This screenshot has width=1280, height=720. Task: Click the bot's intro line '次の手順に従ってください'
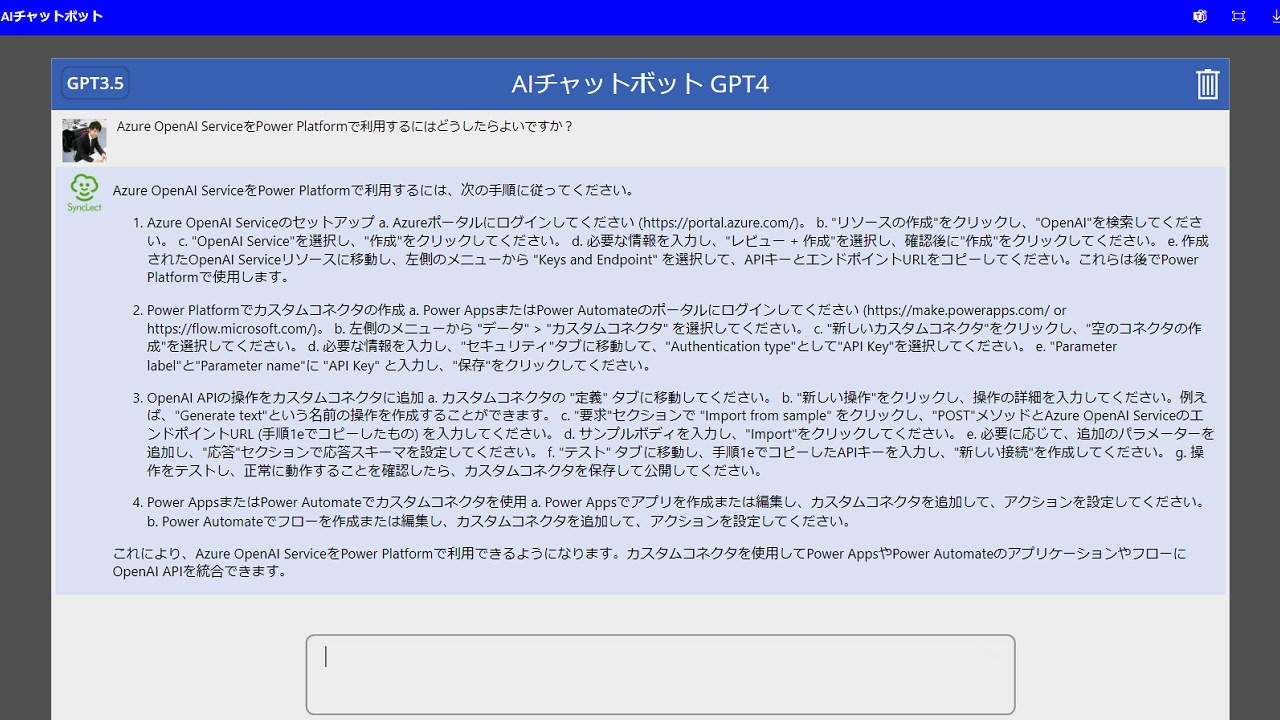pyautogui.click(x=547, y=190)
